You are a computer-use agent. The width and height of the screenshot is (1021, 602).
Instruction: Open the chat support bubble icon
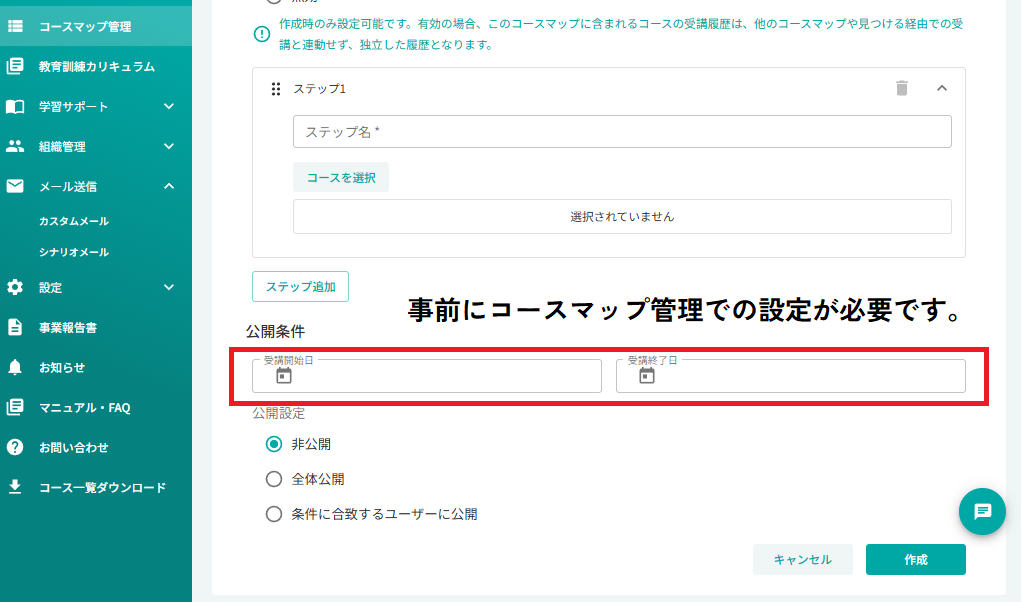point(982,512)
